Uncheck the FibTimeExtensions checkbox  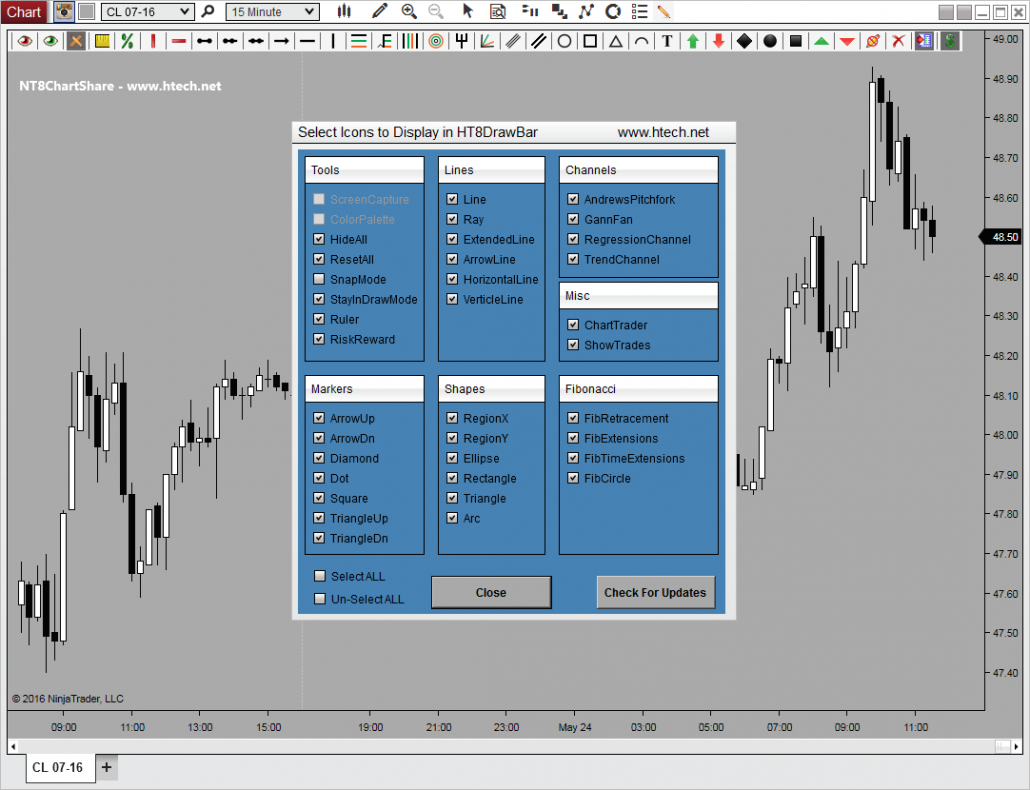573,458
